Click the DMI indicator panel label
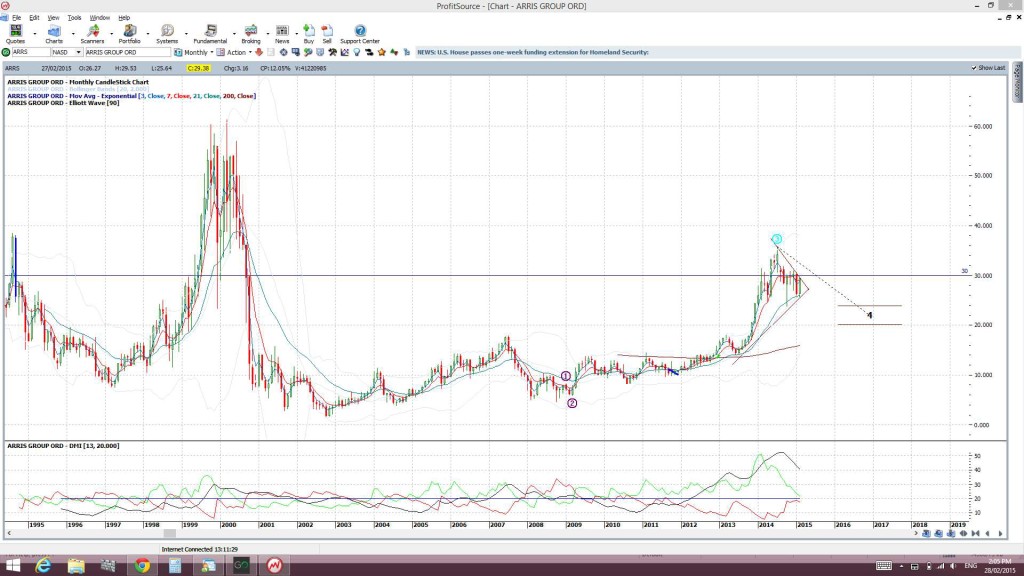The height and width of the screenshot is (576, 1024). [63, 446]
